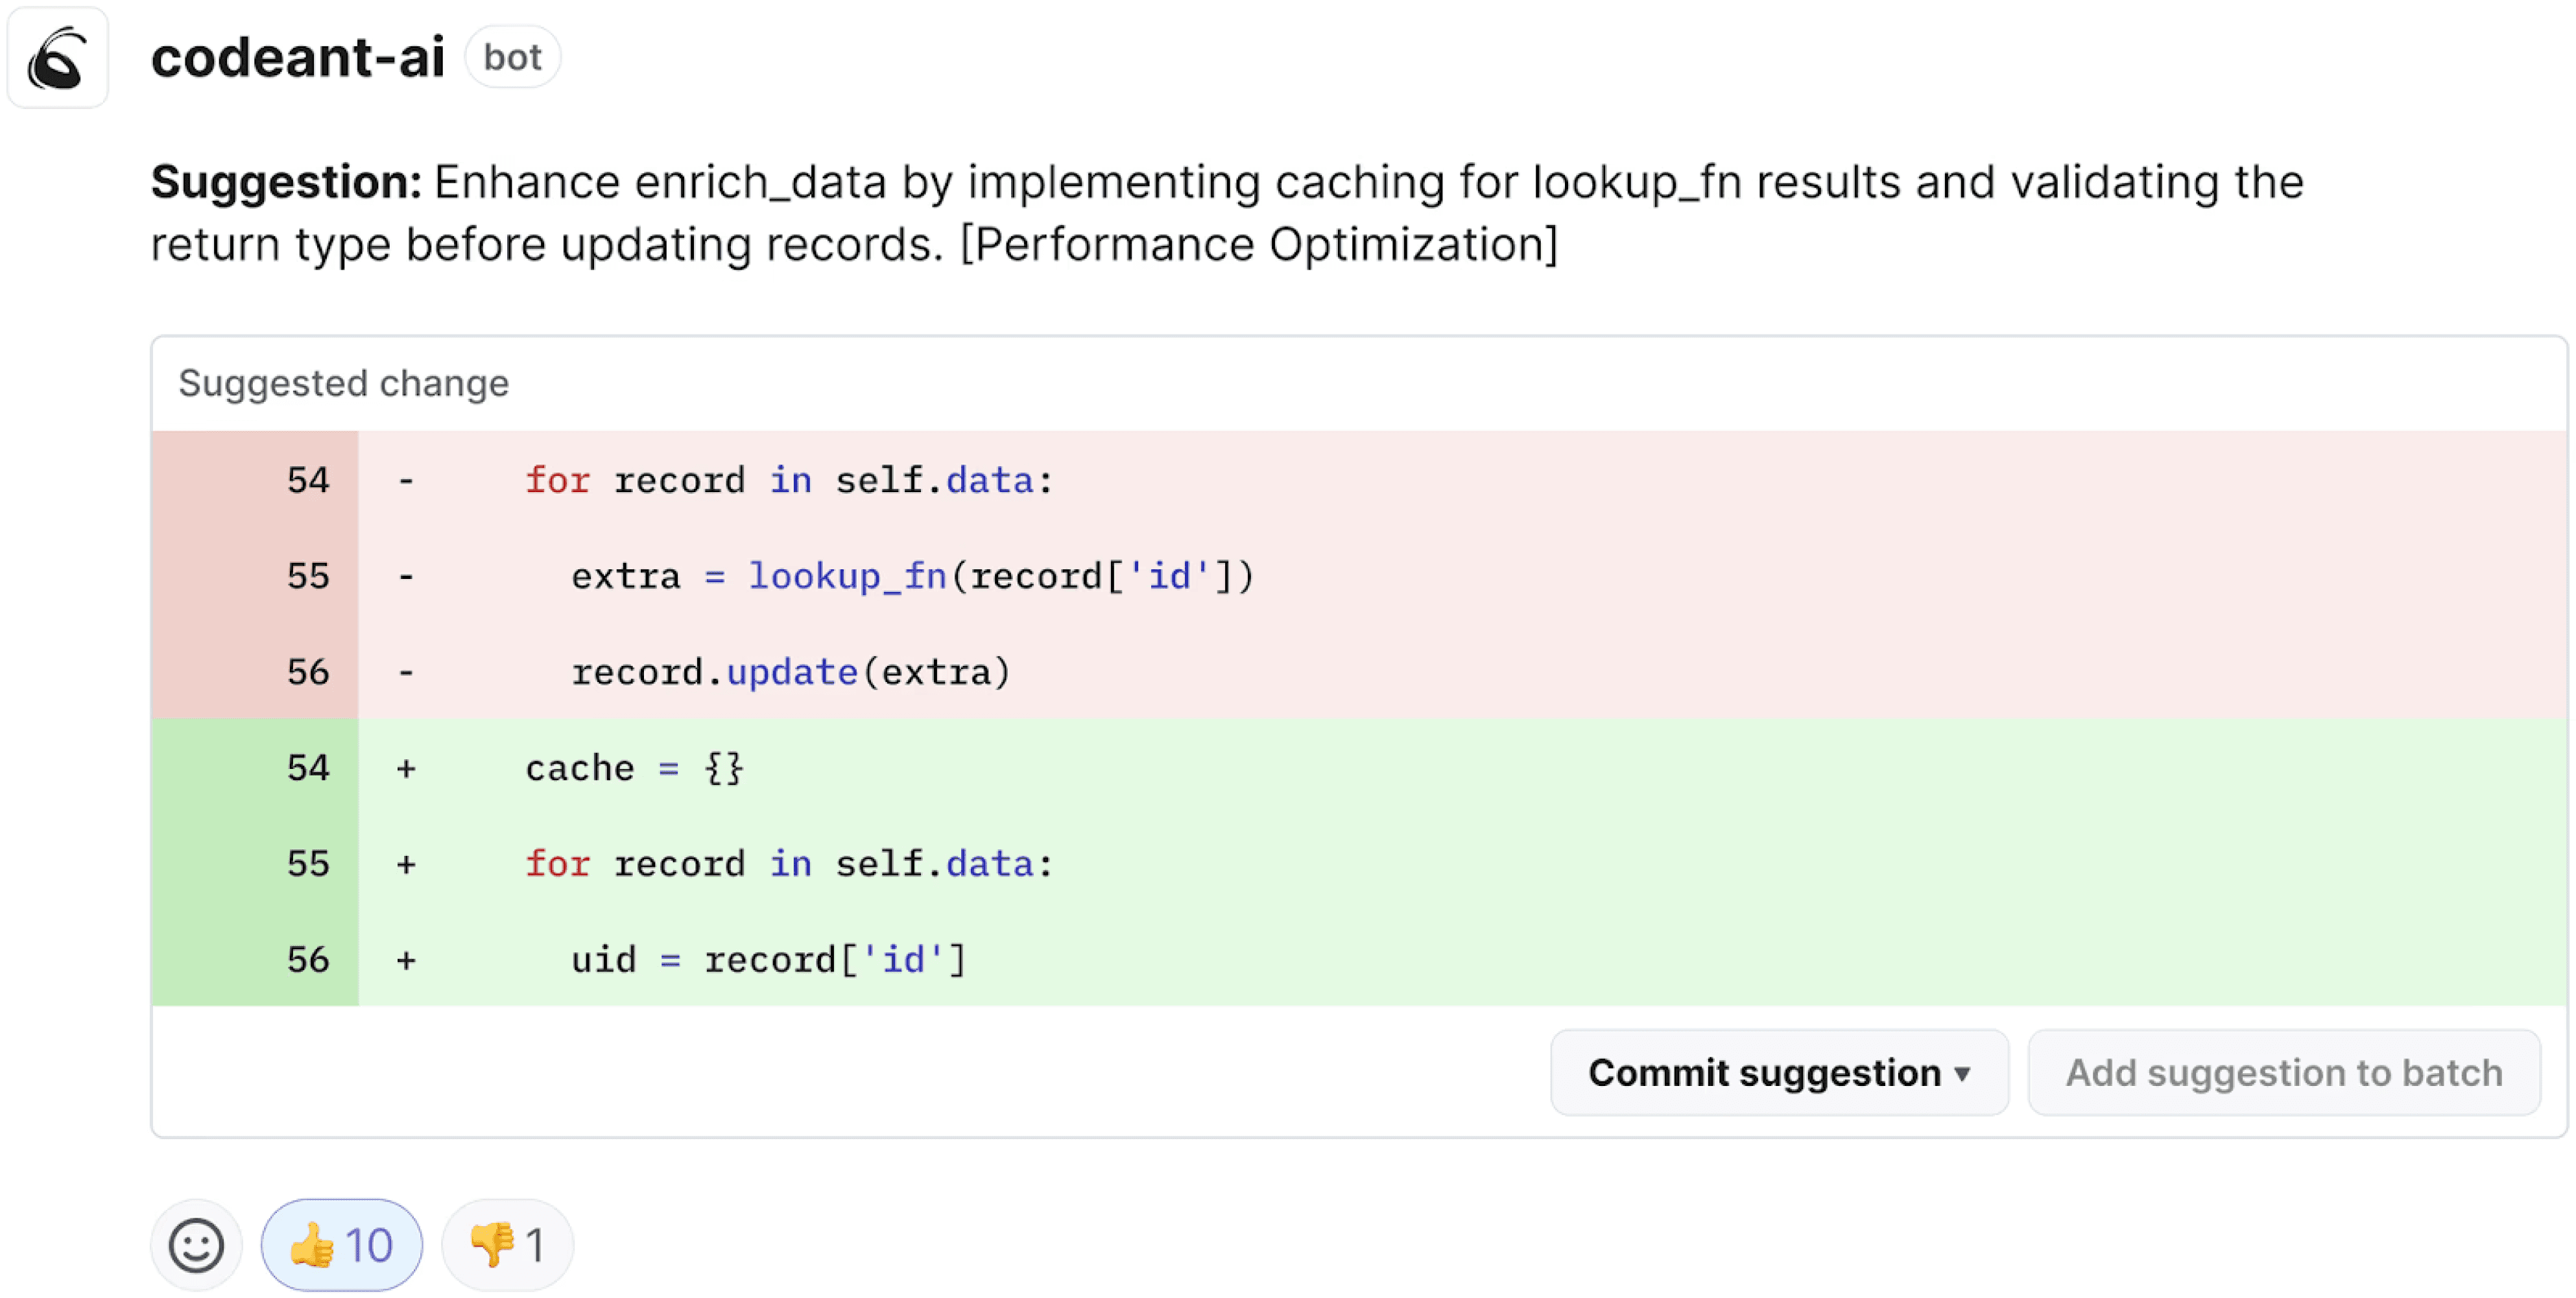Viewport: 2576px width, 1298px height.
Task: Select added line number 54
Action: [x=307, y=768]
